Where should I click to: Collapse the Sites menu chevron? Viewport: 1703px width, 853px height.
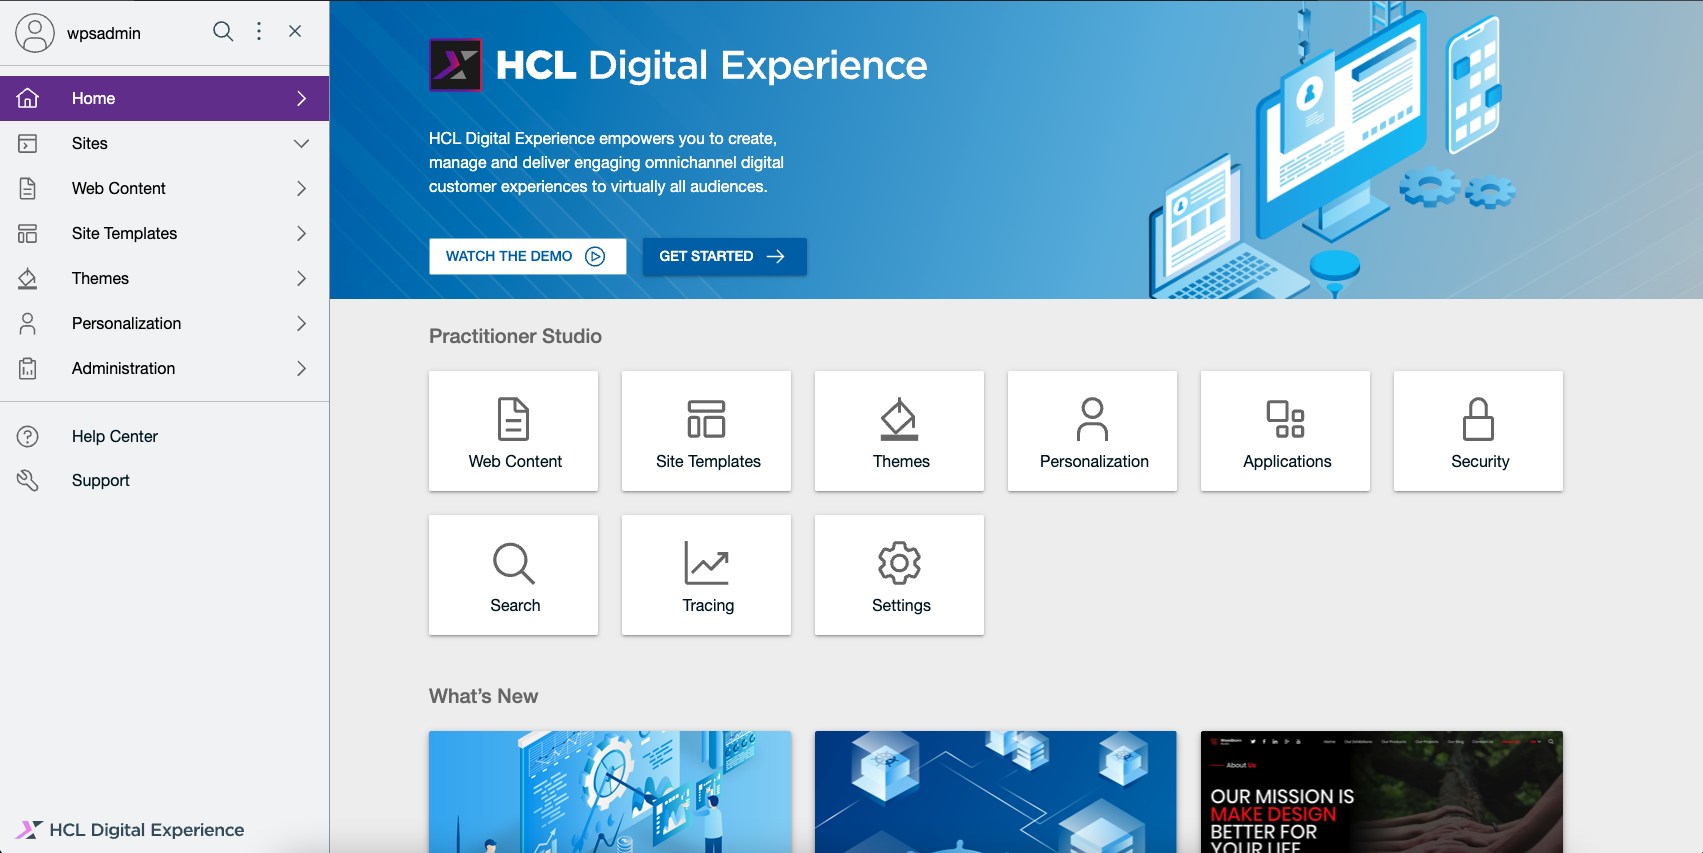point(301,143)
